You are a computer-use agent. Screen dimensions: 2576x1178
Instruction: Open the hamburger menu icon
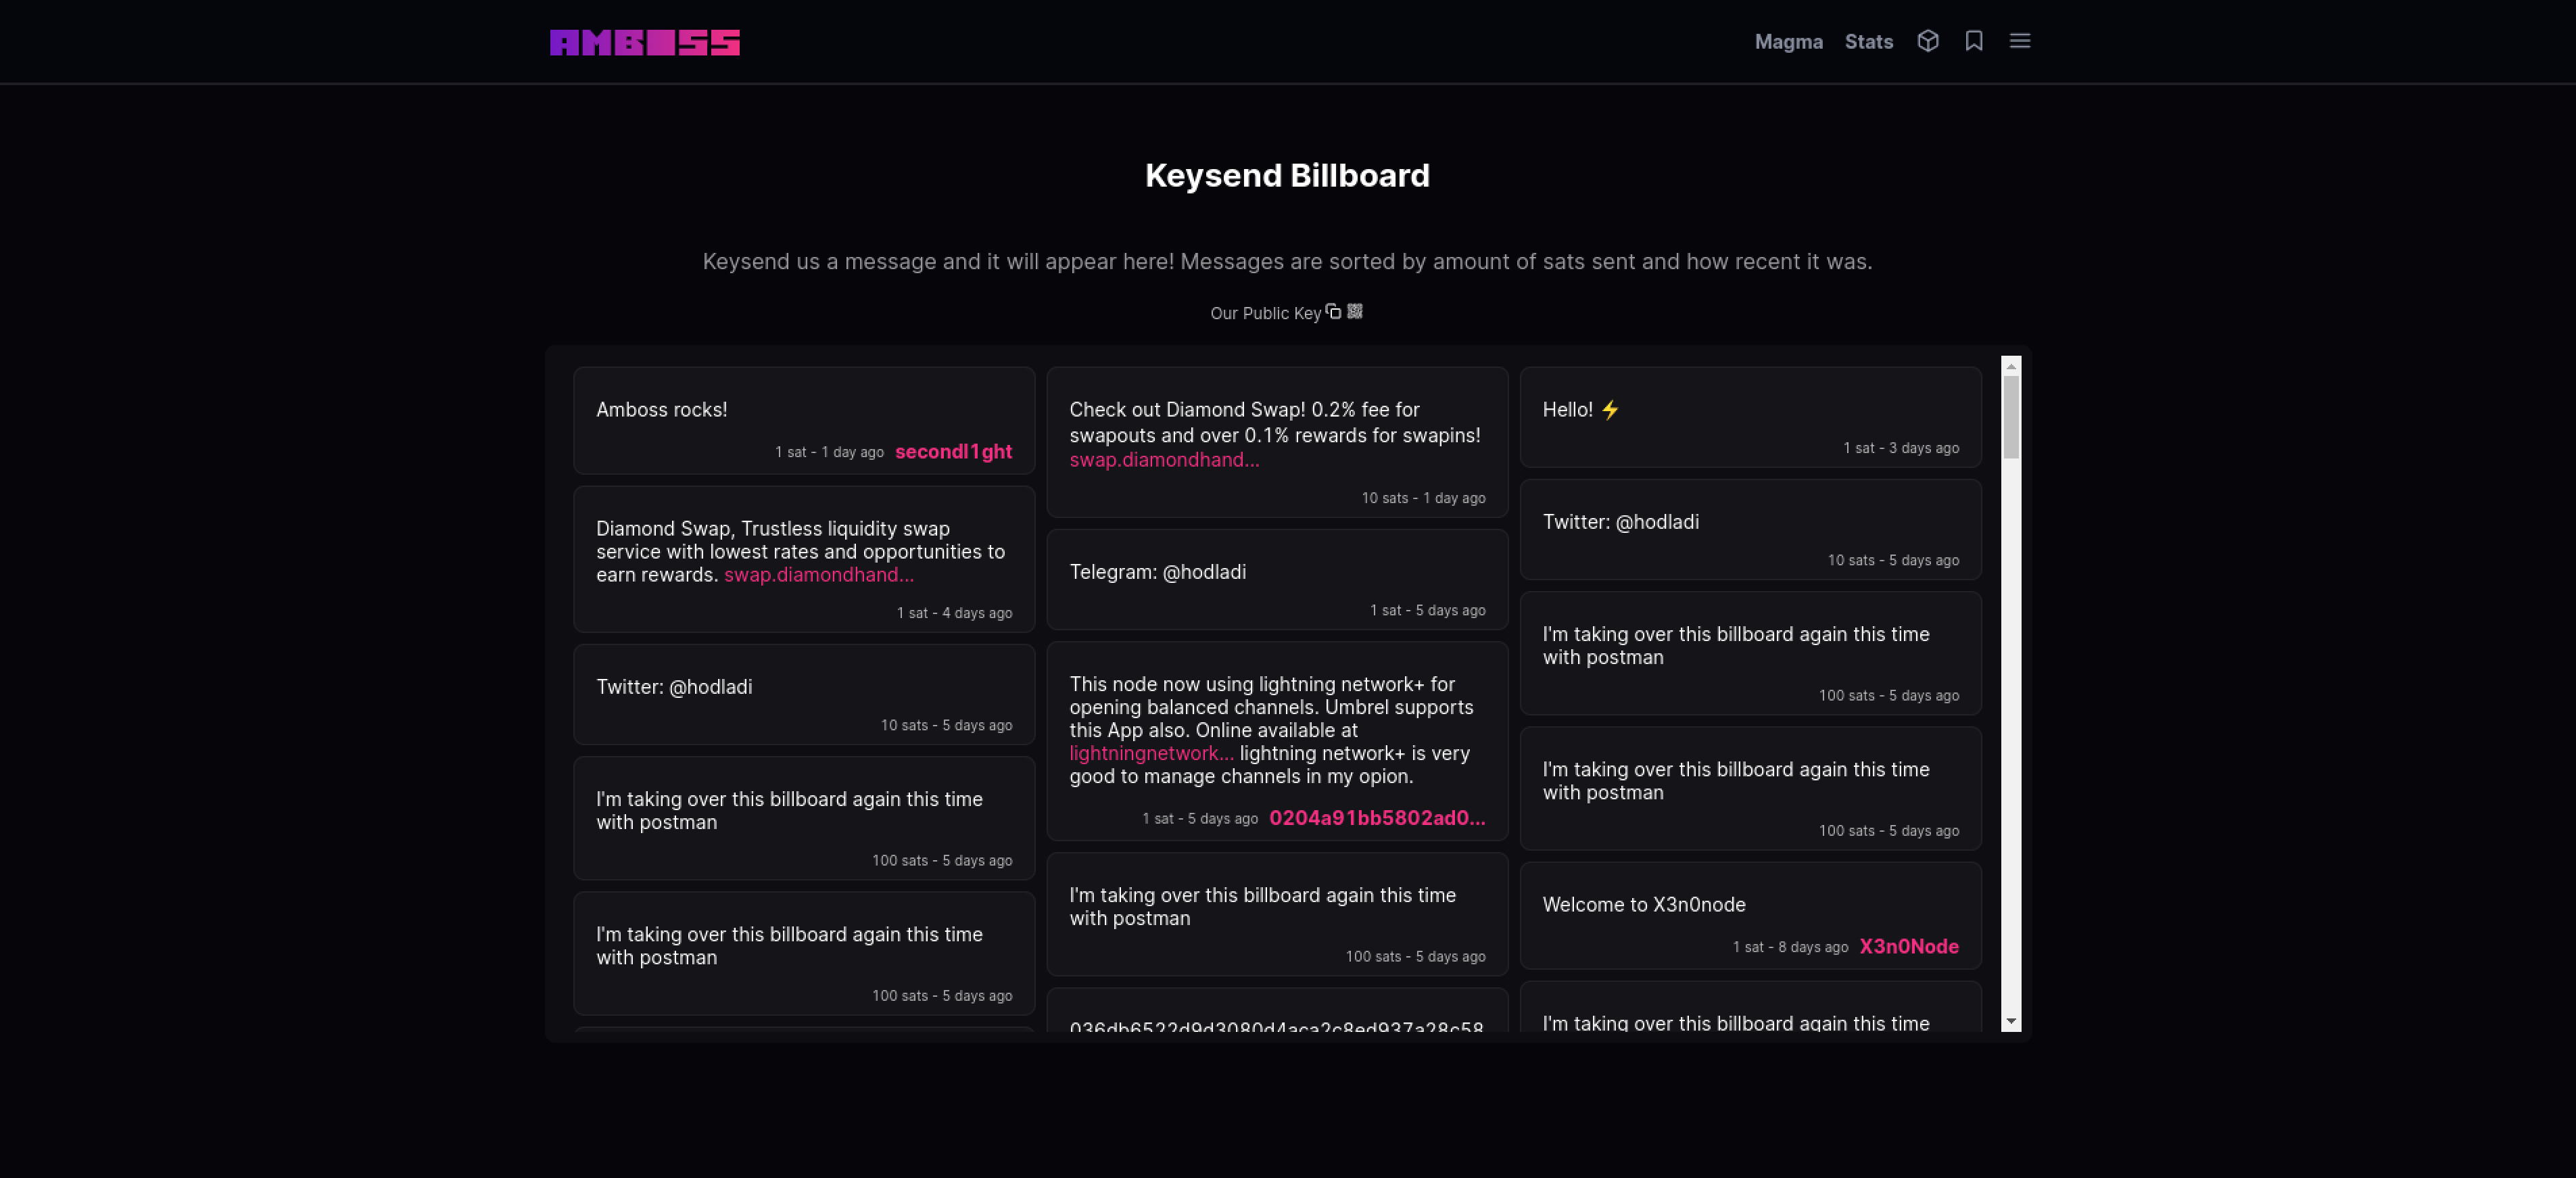point(2019,41)
